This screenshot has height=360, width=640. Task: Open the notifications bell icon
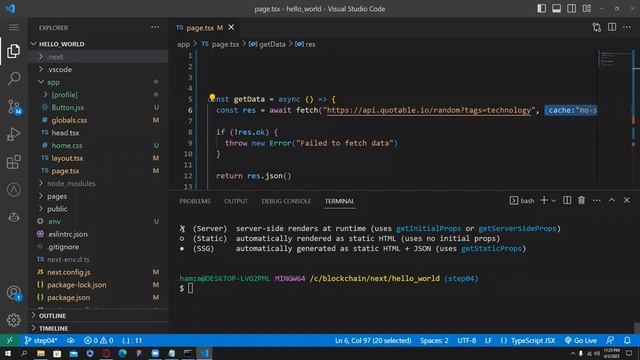click(x=627, y=340)
